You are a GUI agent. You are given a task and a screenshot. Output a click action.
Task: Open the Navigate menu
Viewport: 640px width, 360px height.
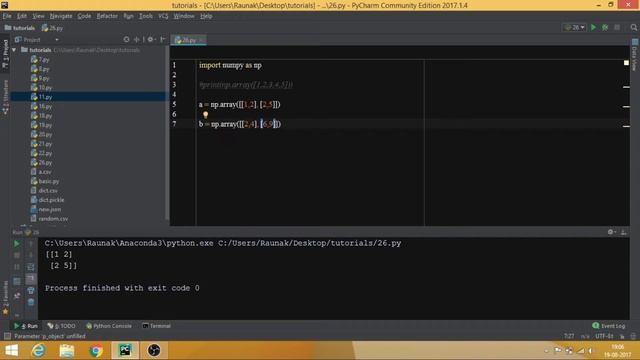point(61,16)
